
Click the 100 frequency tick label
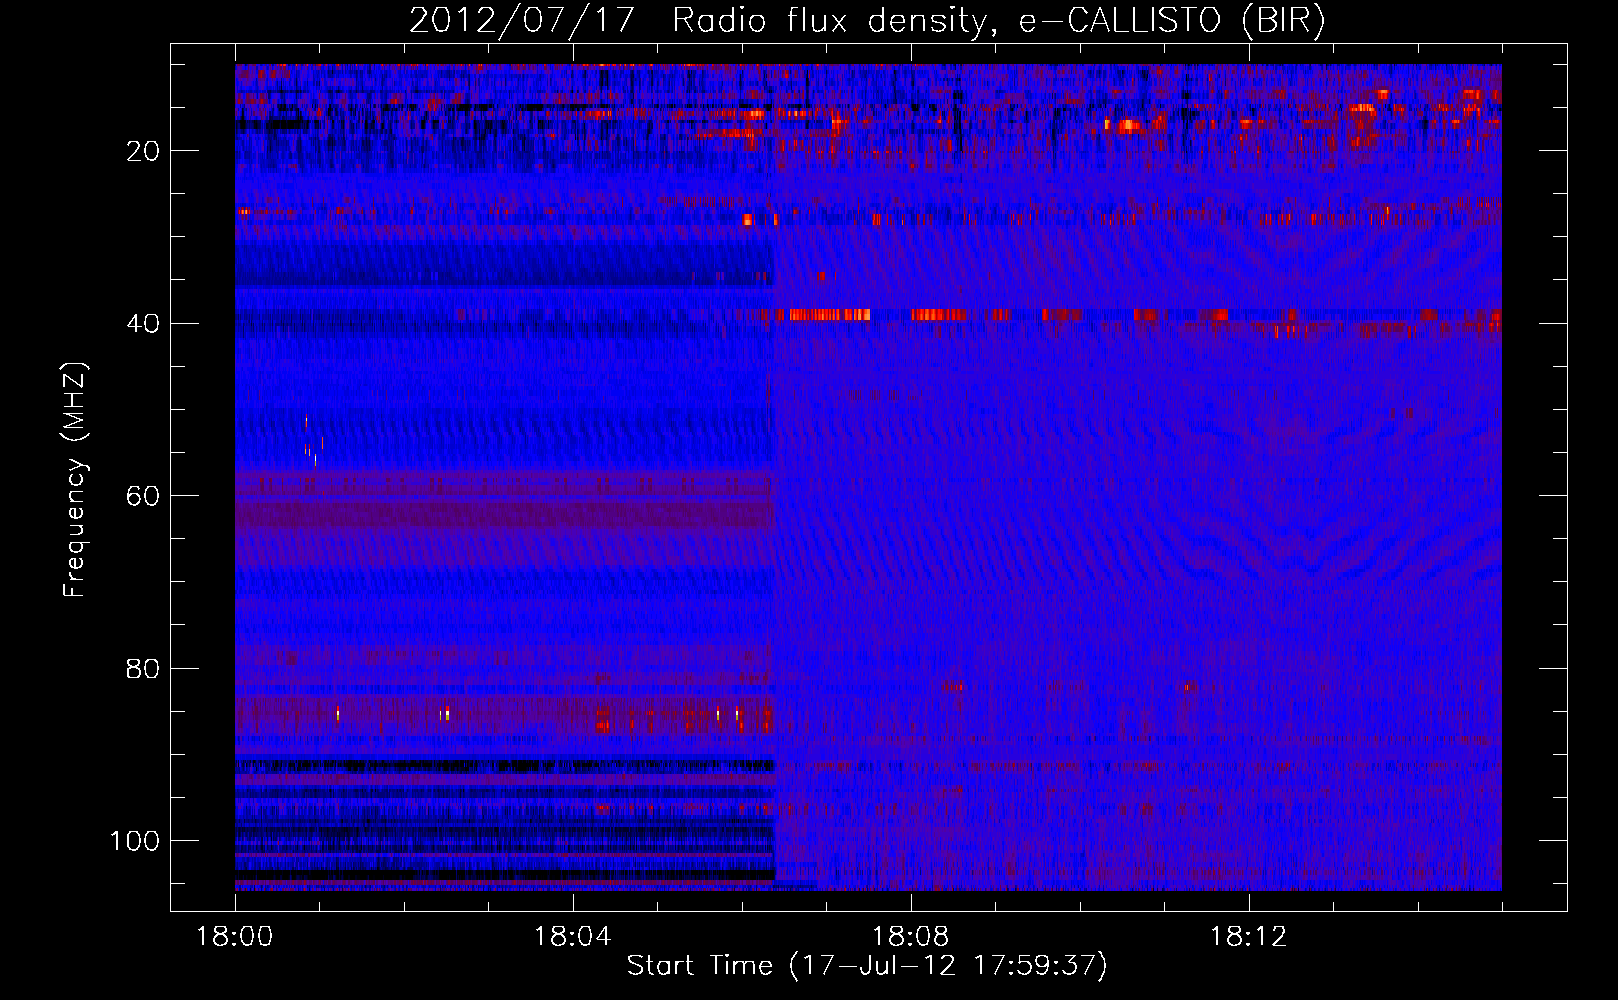135,840
